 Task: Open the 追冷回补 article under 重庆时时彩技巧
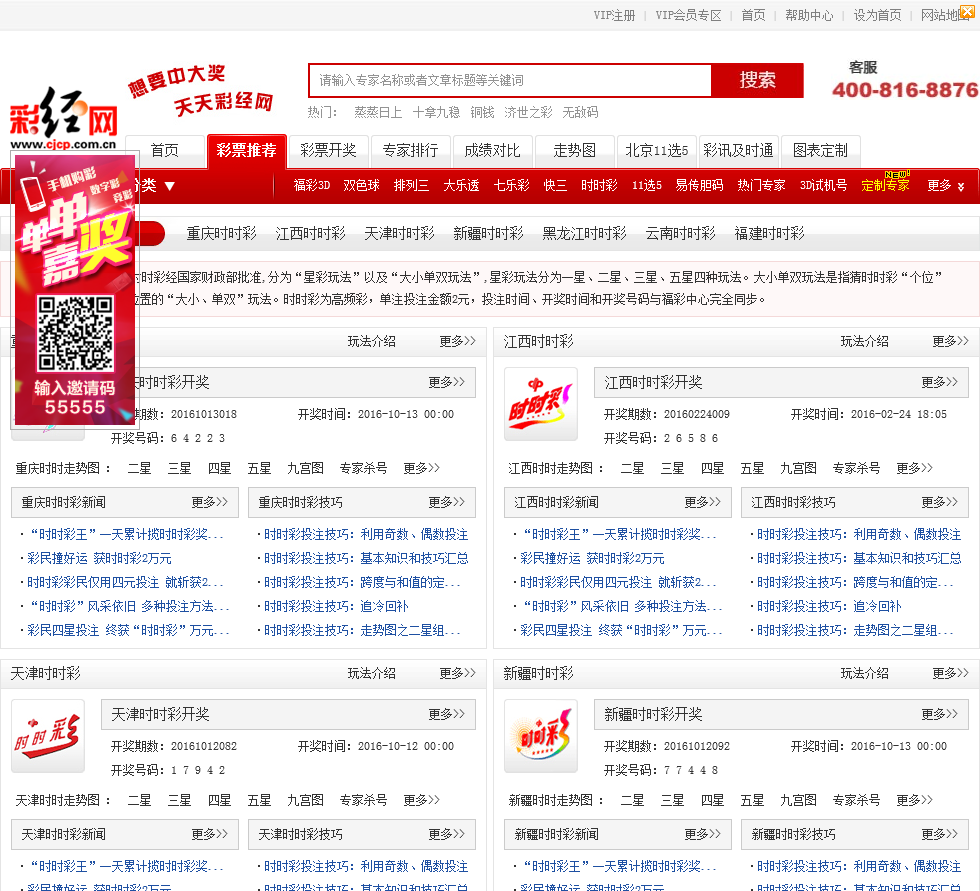coord(336,606)
